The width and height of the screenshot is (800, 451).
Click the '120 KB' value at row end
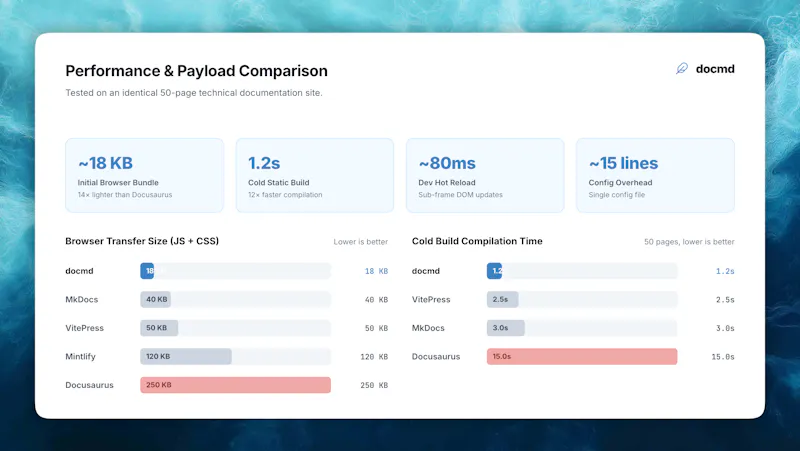(374, 357)
